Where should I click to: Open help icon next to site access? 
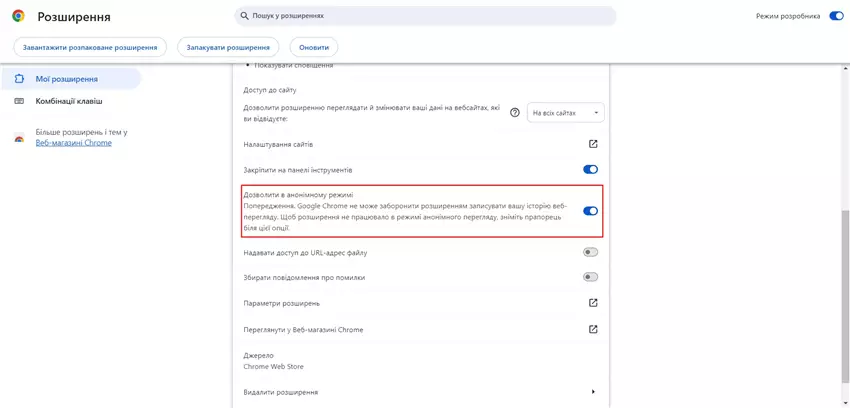(515, 113)
